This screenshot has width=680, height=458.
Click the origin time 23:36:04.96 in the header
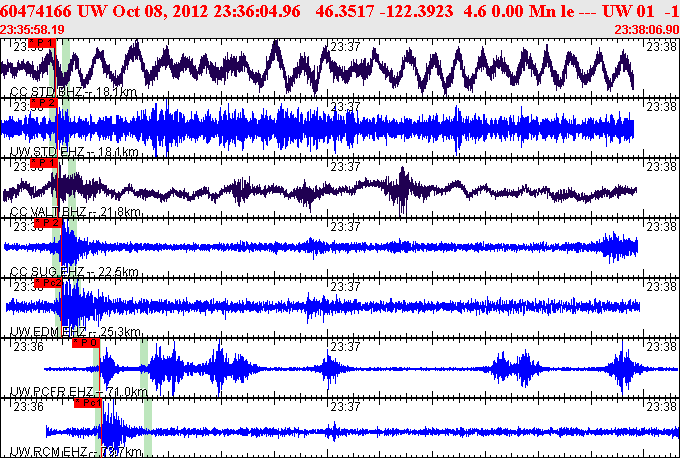click(x=257, y=11)
